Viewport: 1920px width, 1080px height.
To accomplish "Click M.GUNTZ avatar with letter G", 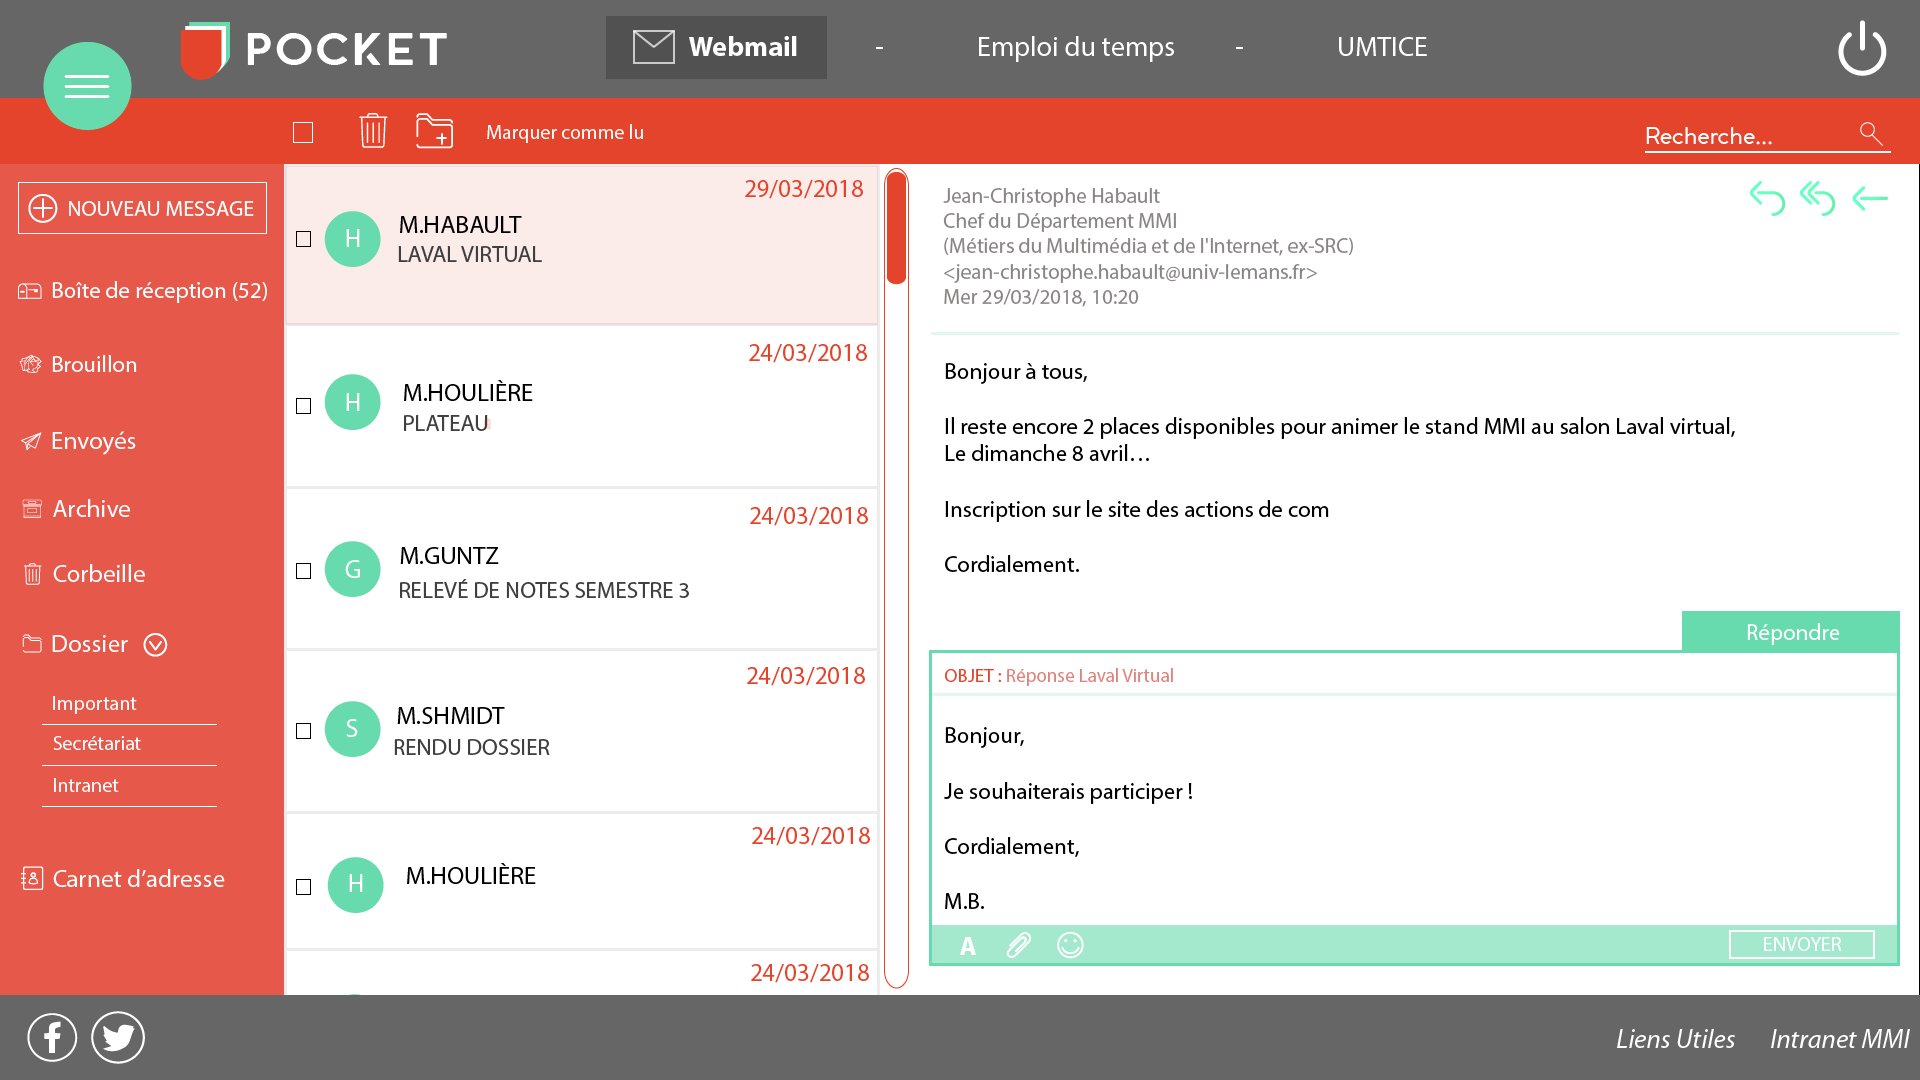I will point(352,569).
